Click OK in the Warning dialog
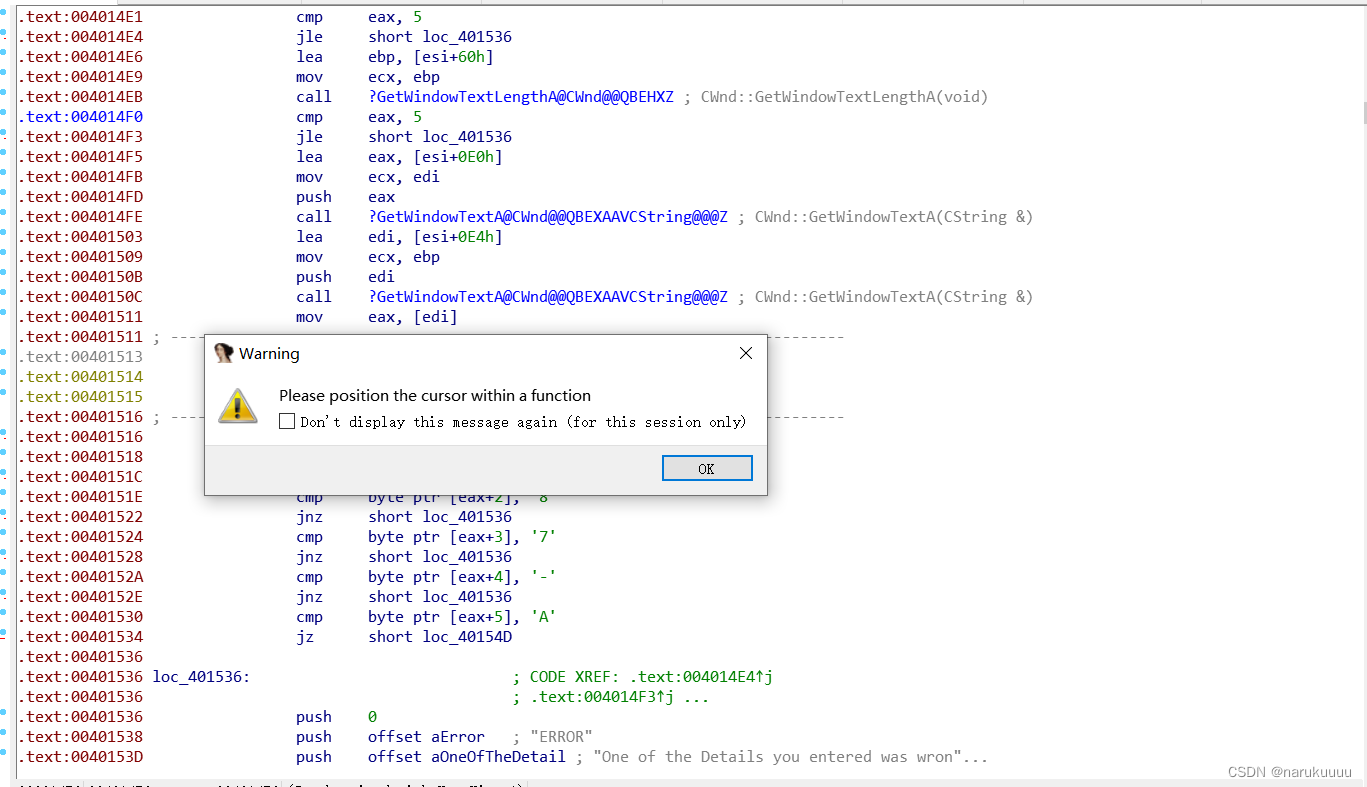 pyautogui.click(x=707, y=468)
